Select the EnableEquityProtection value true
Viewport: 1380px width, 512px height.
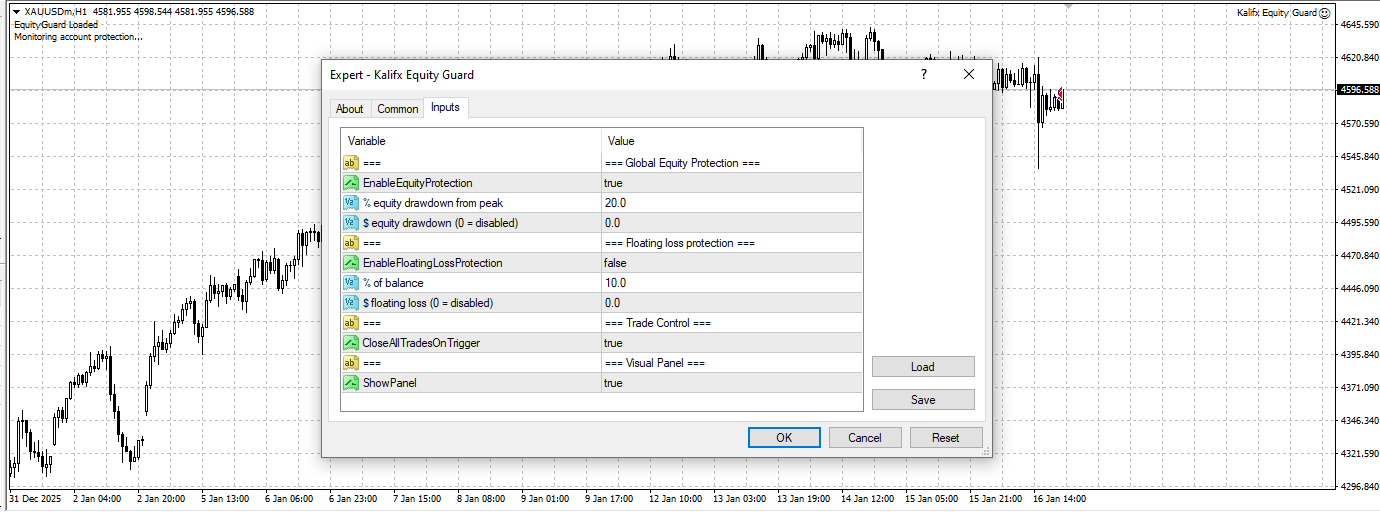point(613,183)
